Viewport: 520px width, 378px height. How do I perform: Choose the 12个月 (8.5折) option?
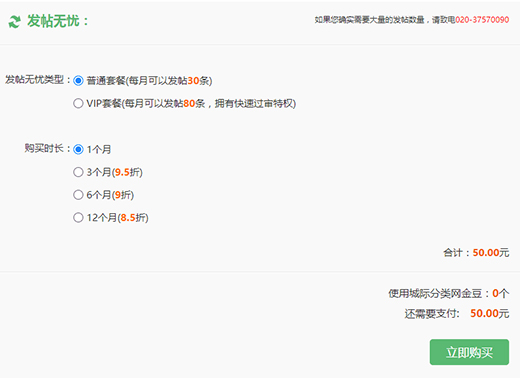click(78, 218)
